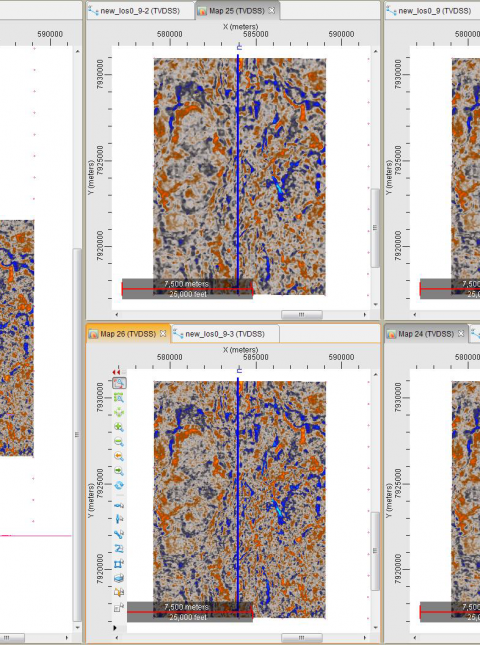Select the diagonal arbitrary line tool
Viewport: 480px width, 645px height.
pyautogui.click(x=119, y=534)
